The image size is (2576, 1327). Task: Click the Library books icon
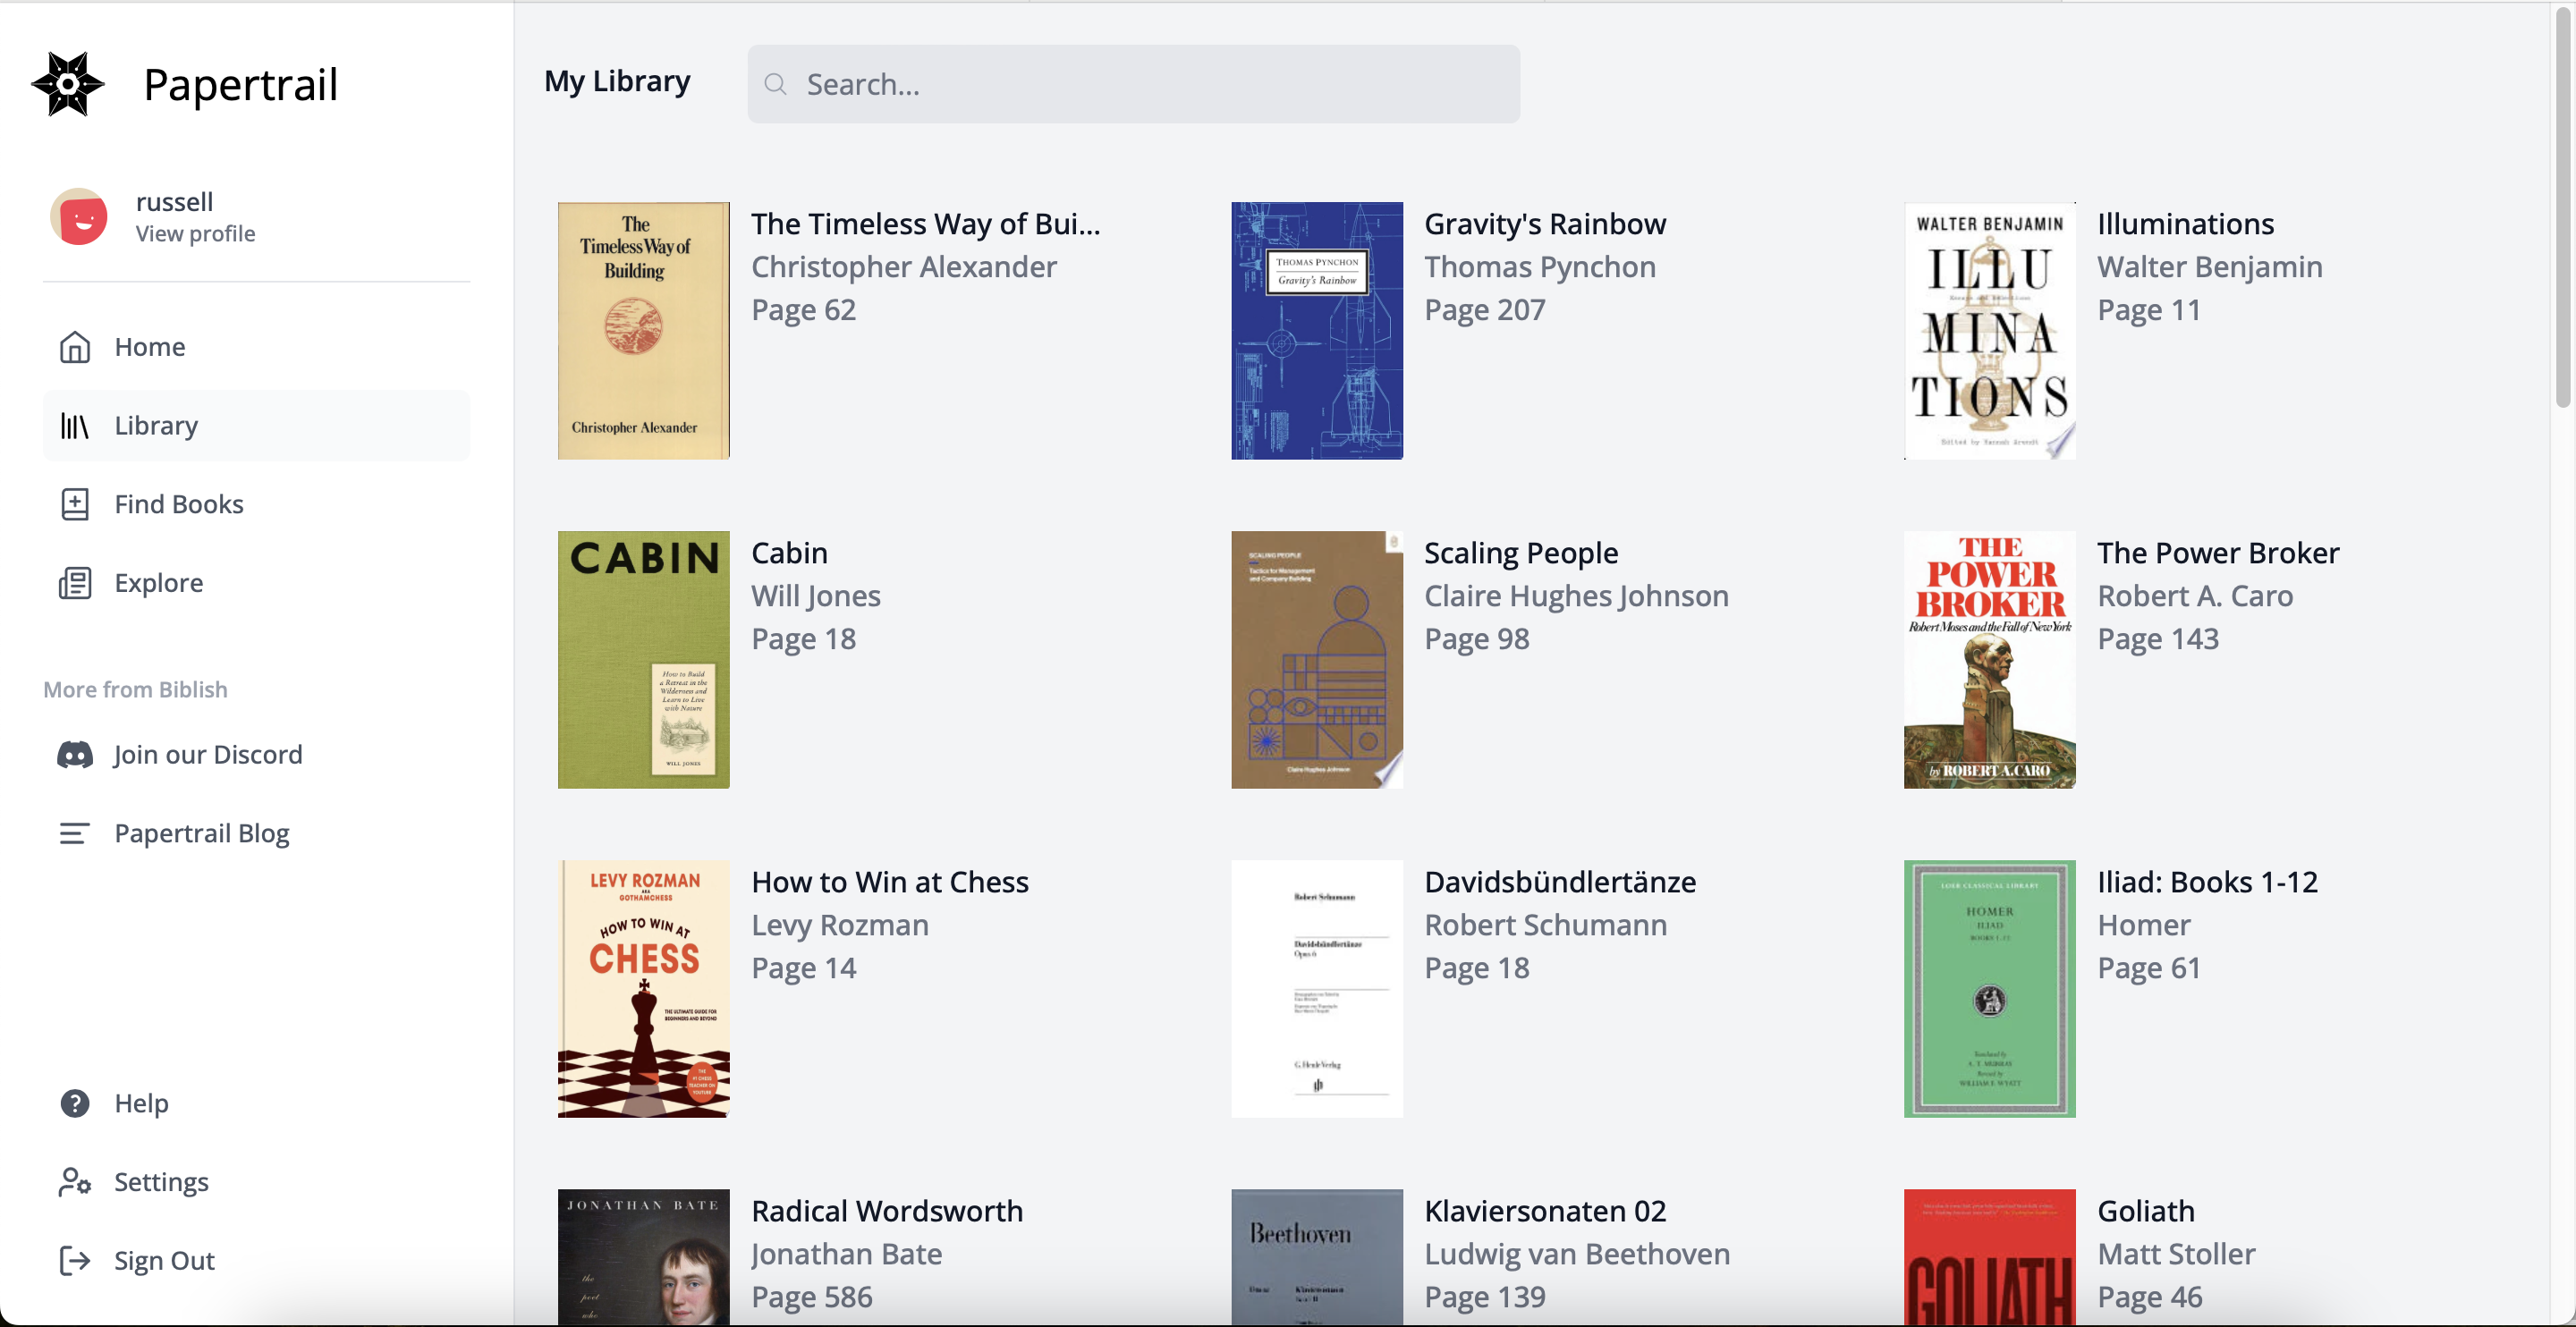point(75,426)
